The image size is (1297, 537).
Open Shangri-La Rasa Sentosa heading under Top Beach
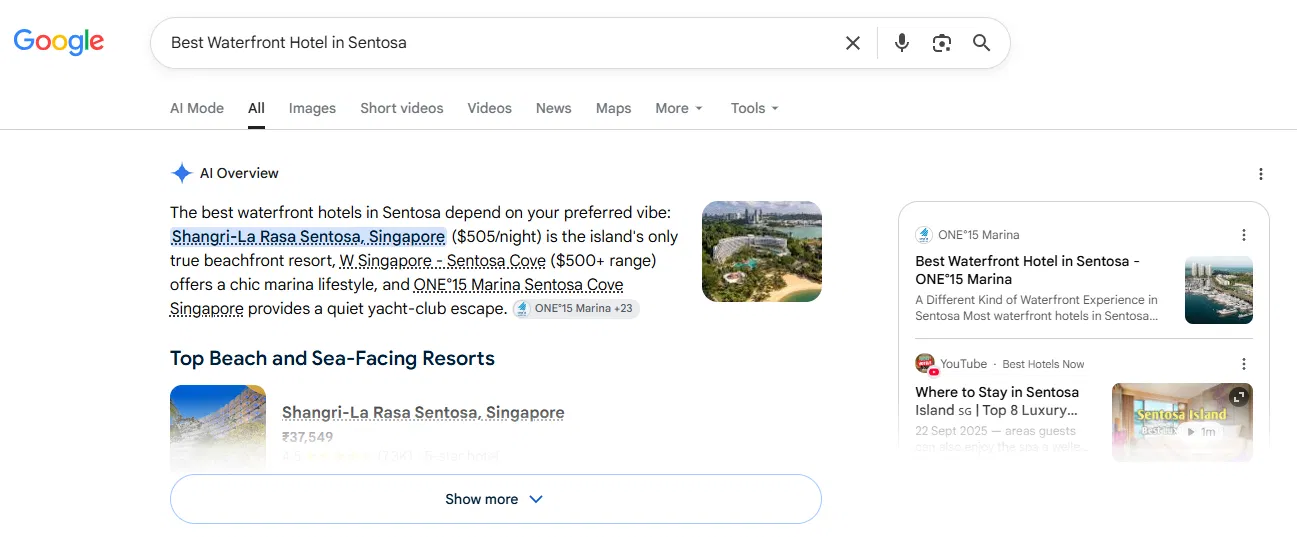point(423,412)
